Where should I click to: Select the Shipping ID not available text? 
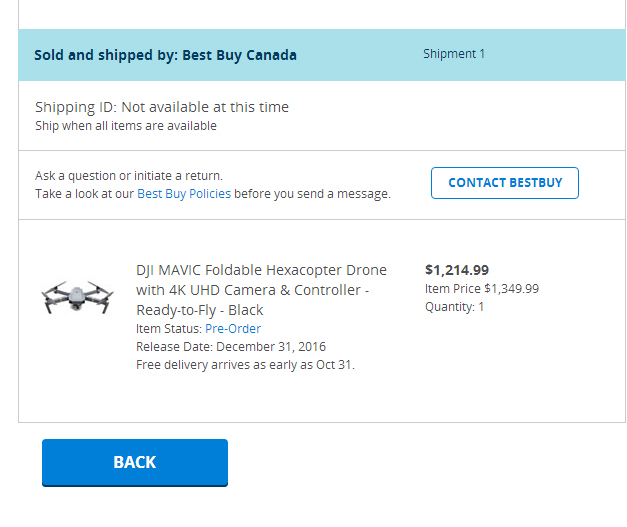pos(162,107)
